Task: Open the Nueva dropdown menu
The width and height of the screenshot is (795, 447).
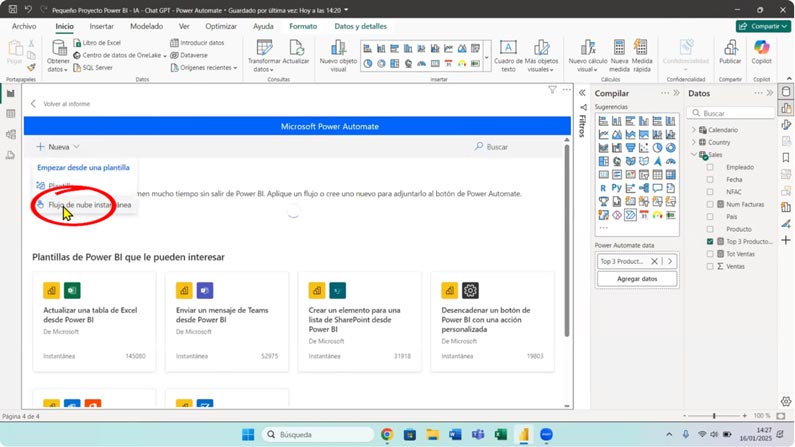Action: 58,147
